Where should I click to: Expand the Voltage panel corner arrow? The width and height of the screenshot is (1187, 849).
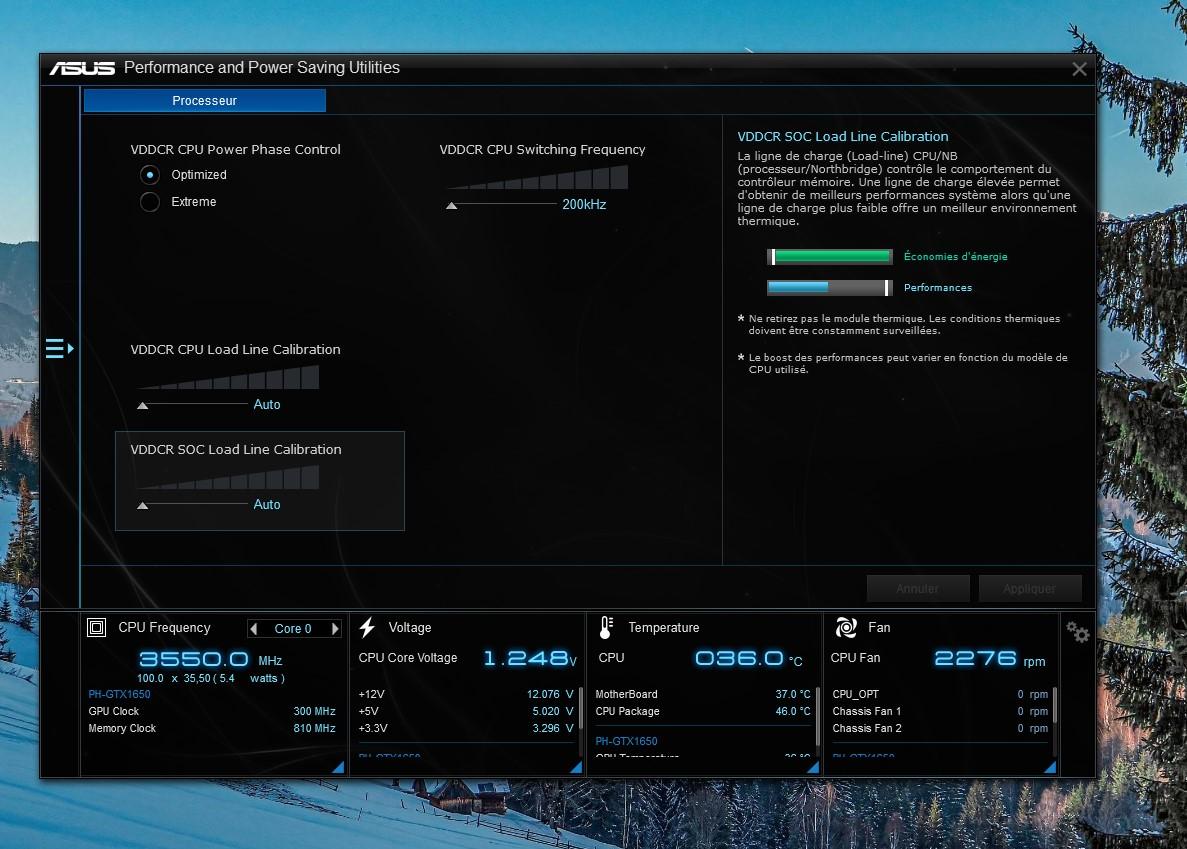(x=576, y=767)
